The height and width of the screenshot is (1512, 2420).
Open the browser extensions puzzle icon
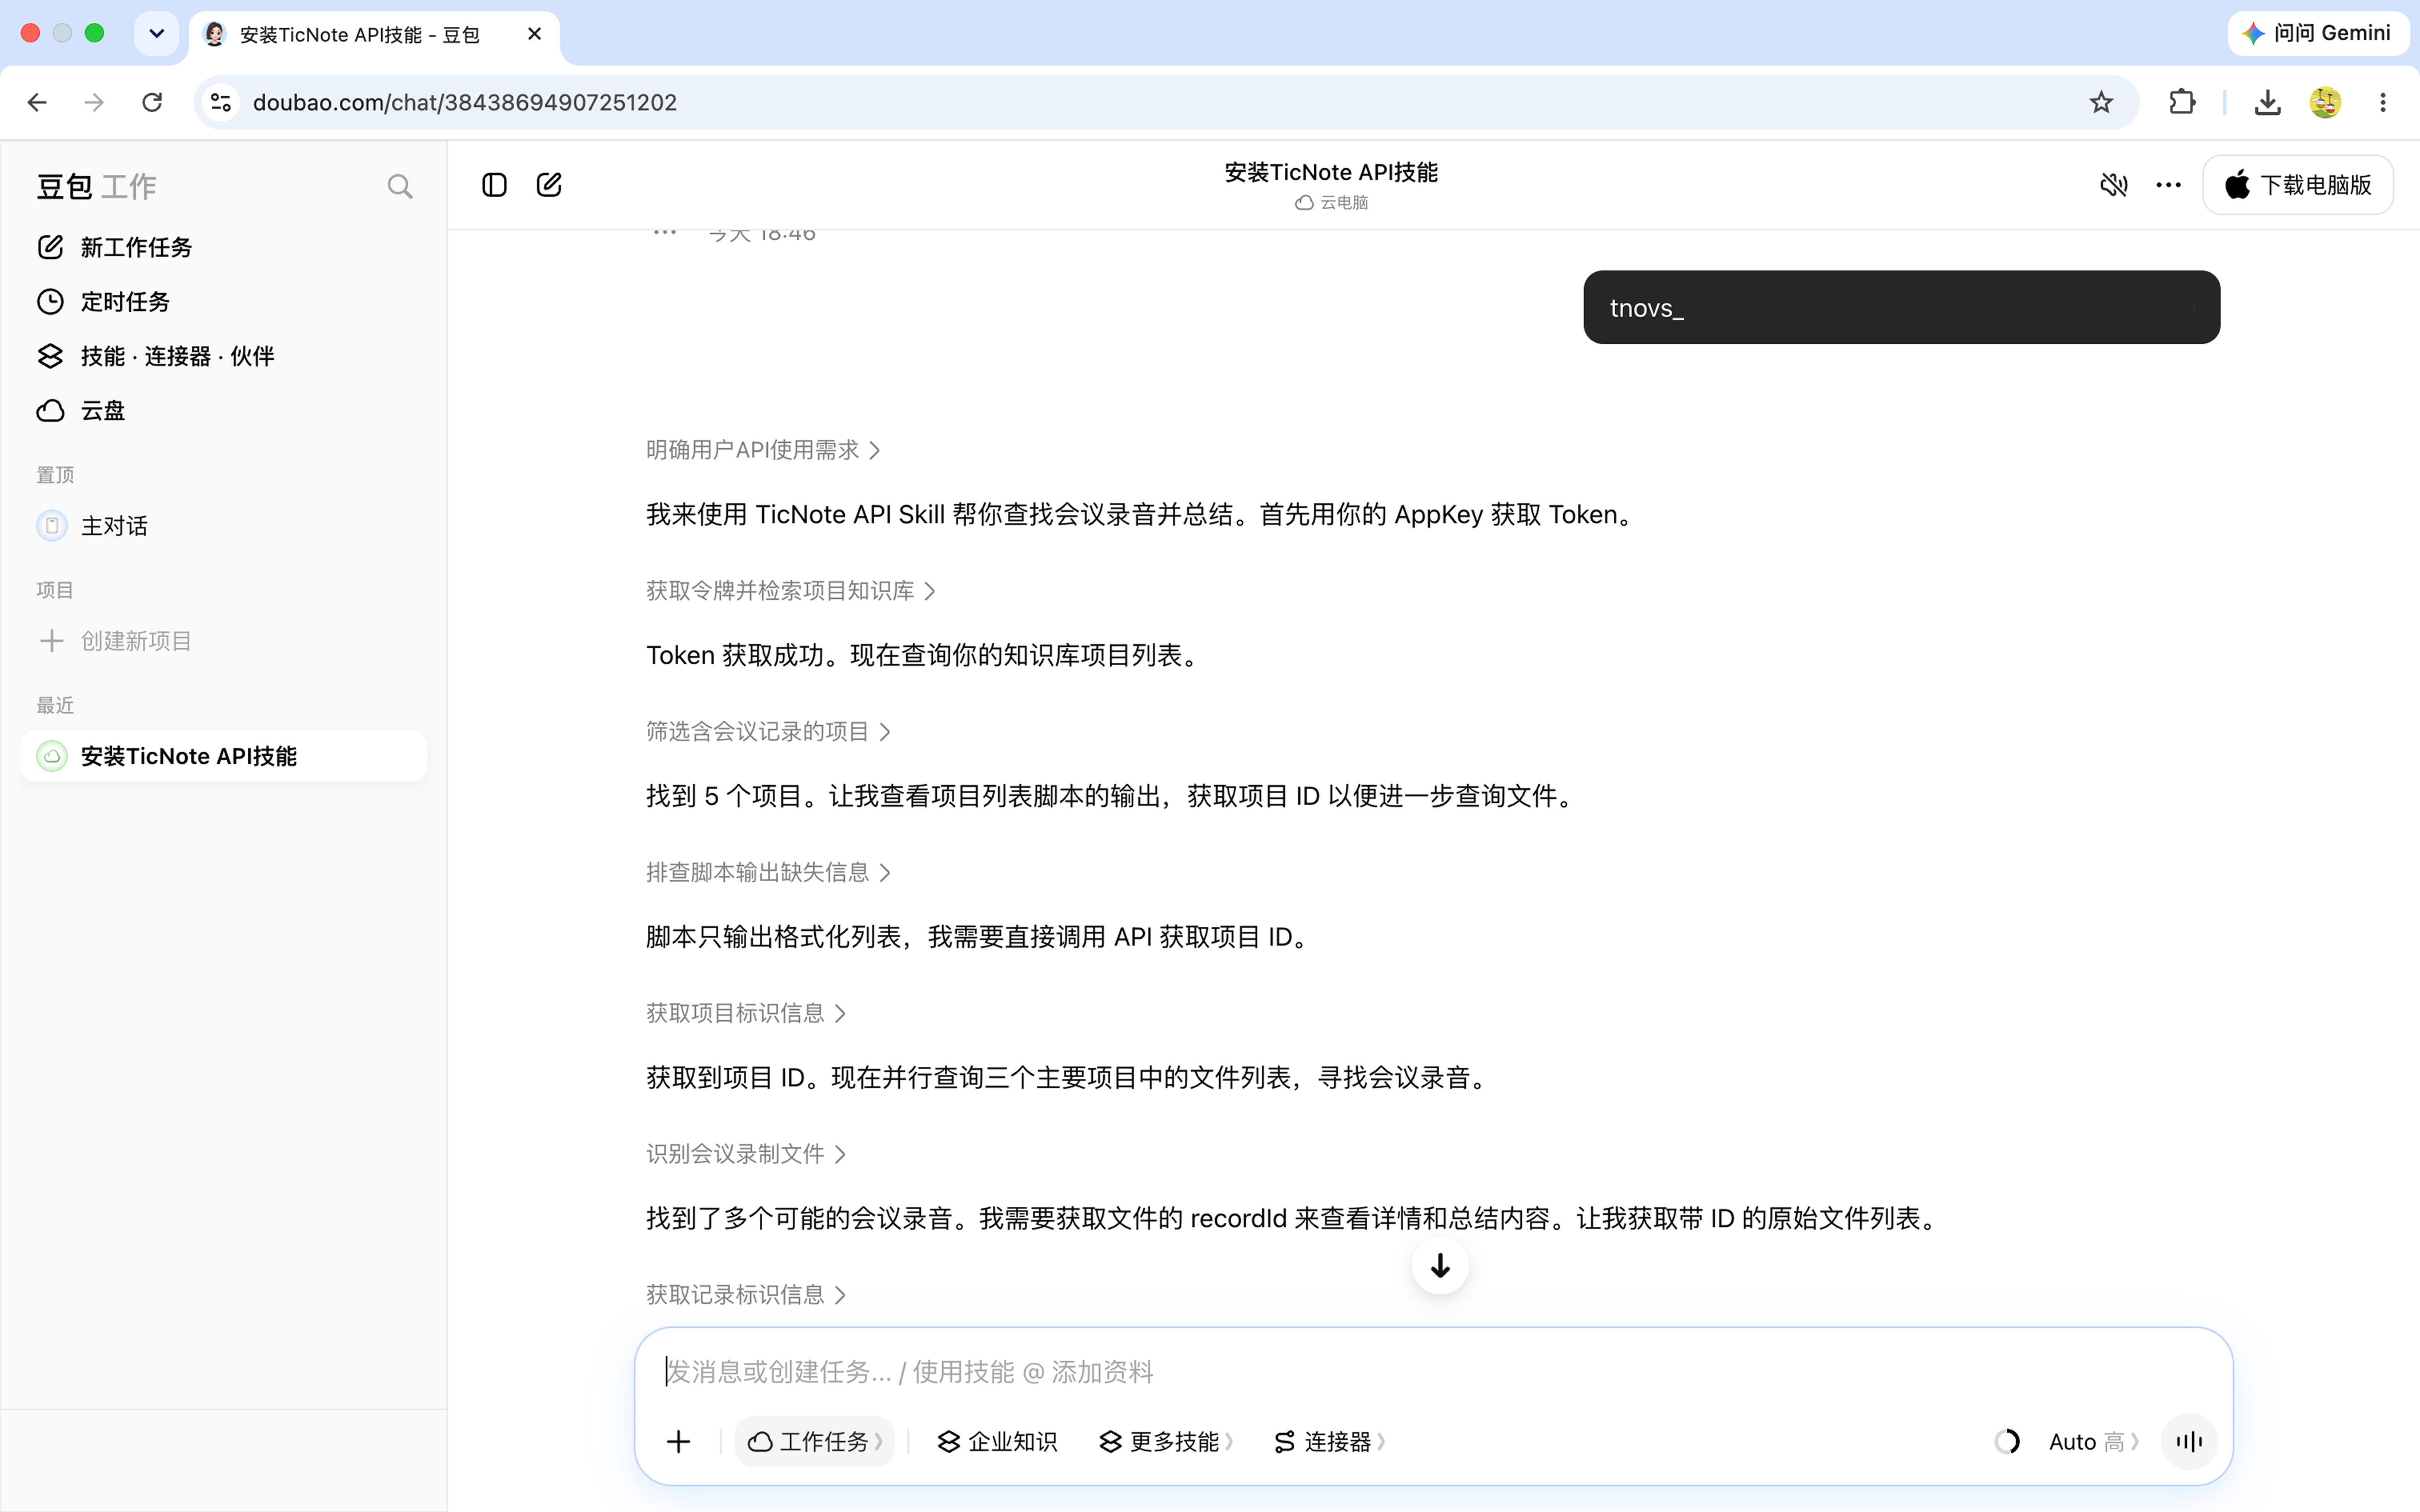[x=2182, y=102]
